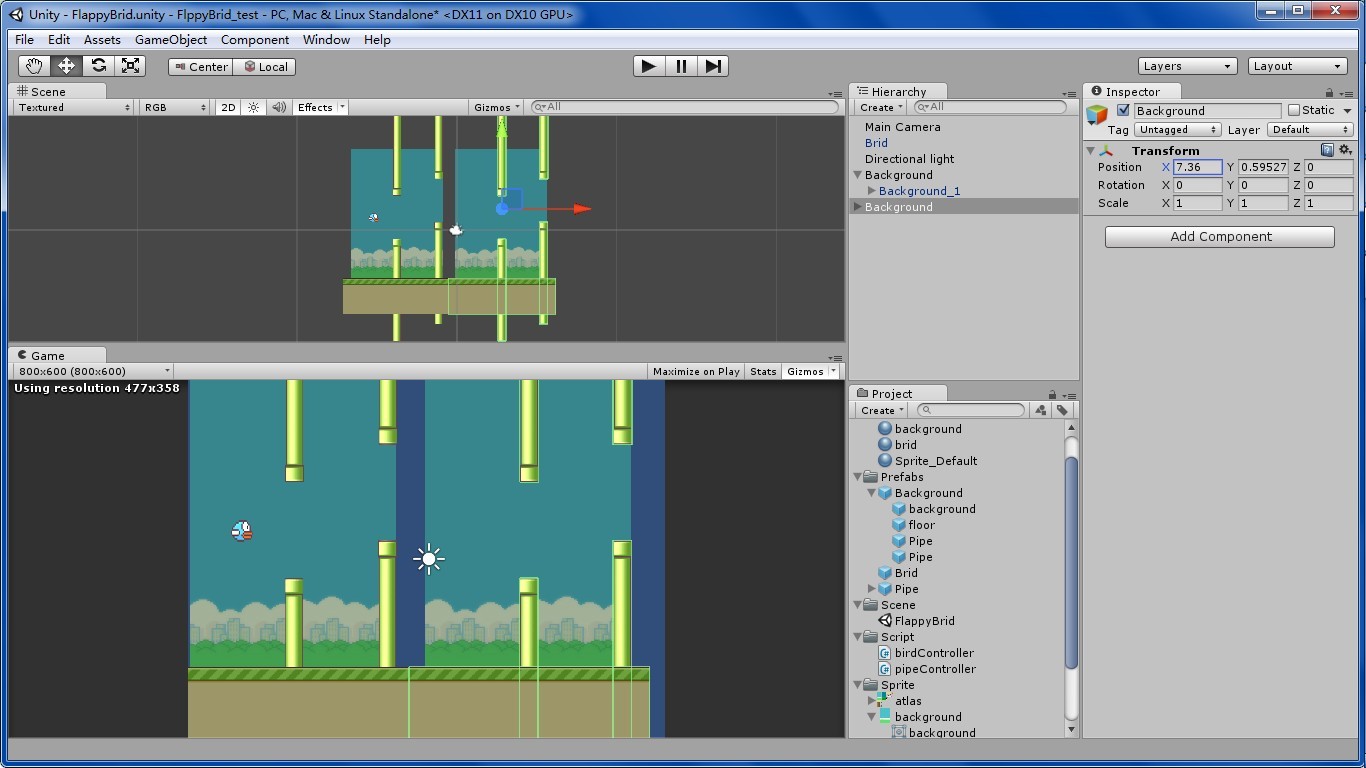
Task: Open the Transform component settings gear
Action: (1345, 149)
